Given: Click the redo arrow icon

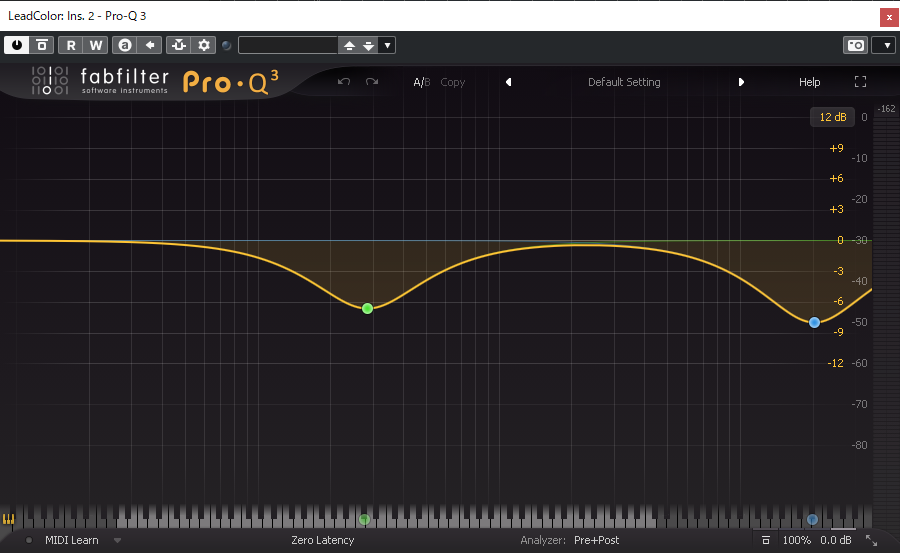Looking at the screenshot, I should click(372, 82).
